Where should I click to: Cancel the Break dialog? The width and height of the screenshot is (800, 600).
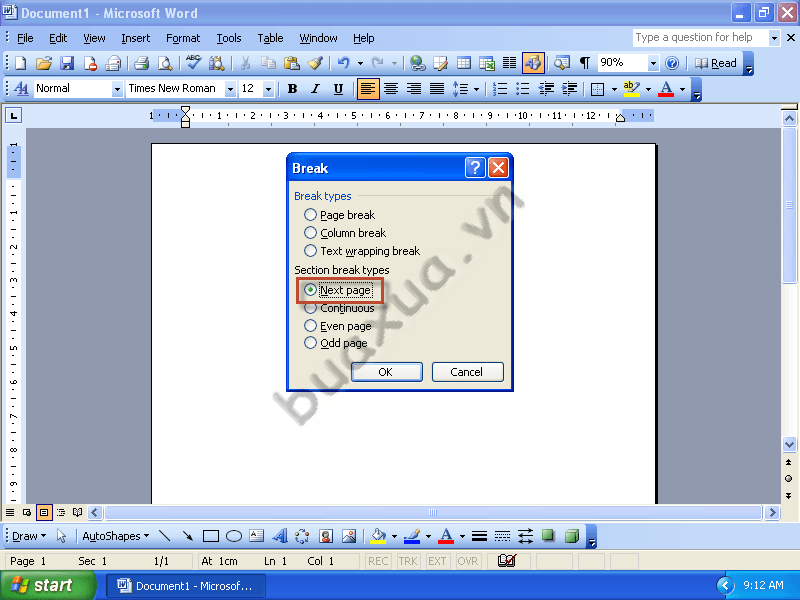pyautogui.click(x=467, y=372)
